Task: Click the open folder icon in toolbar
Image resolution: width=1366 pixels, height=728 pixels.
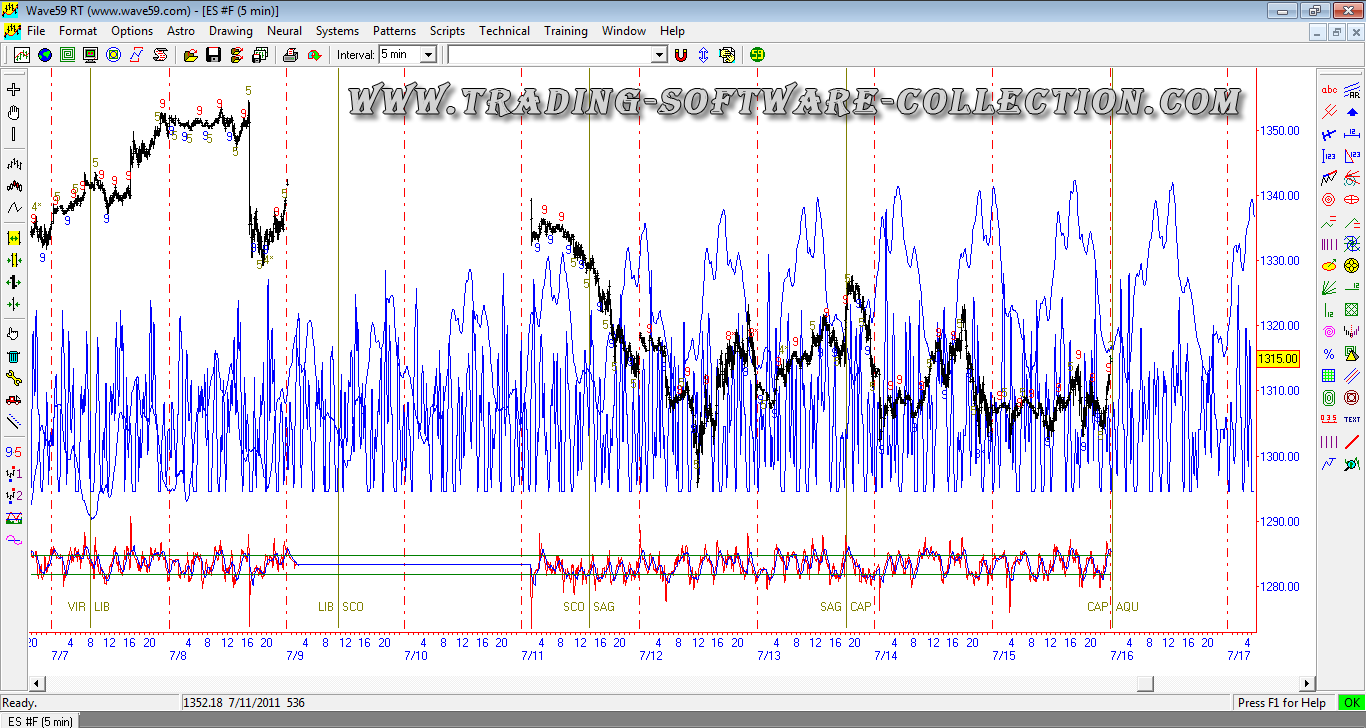Action: pos(191,55)
